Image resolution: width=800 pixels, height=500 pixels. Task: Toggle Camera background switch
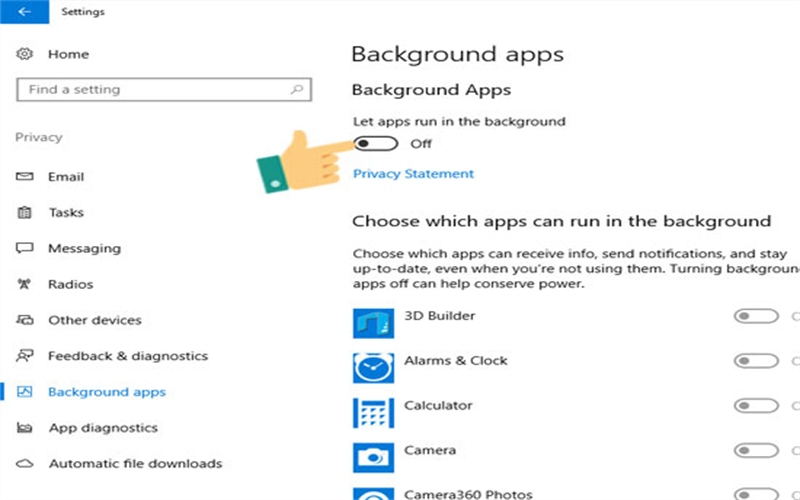756,451
